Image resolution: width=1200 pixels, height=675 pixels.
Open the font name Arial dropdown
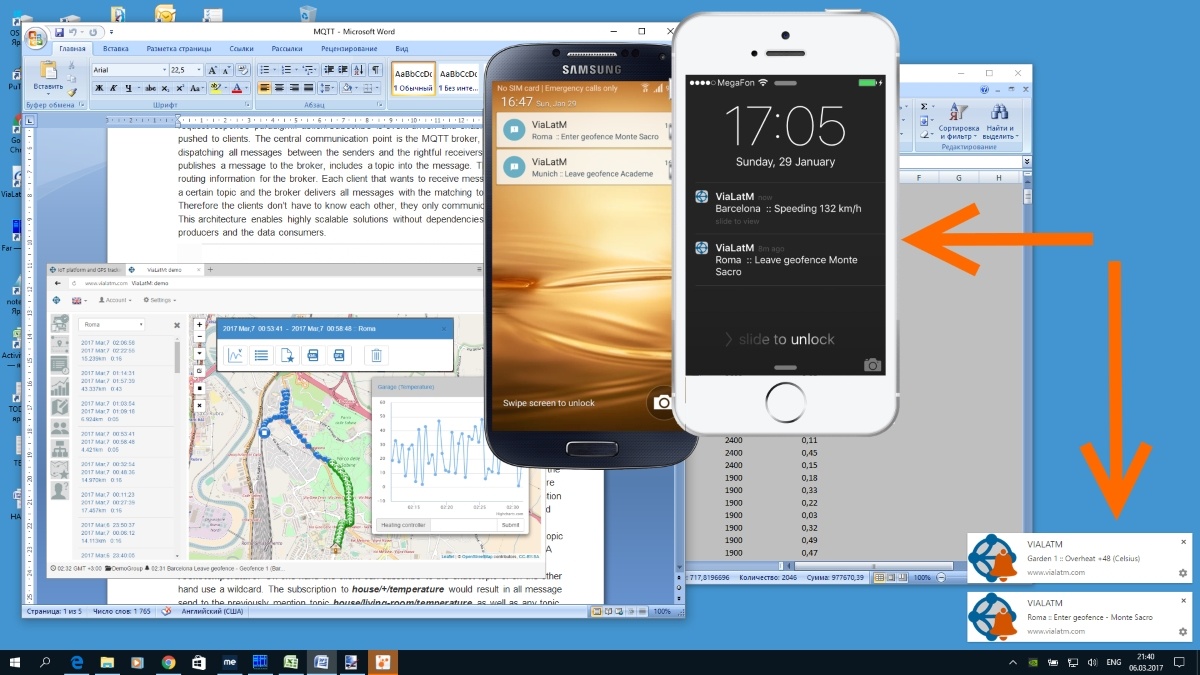[164, 70]
